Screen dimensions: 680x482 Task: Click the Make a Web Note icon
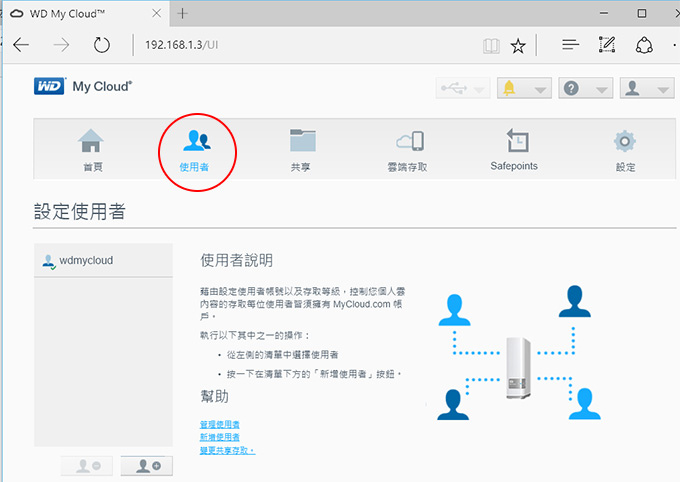click(x=607, y=44)
